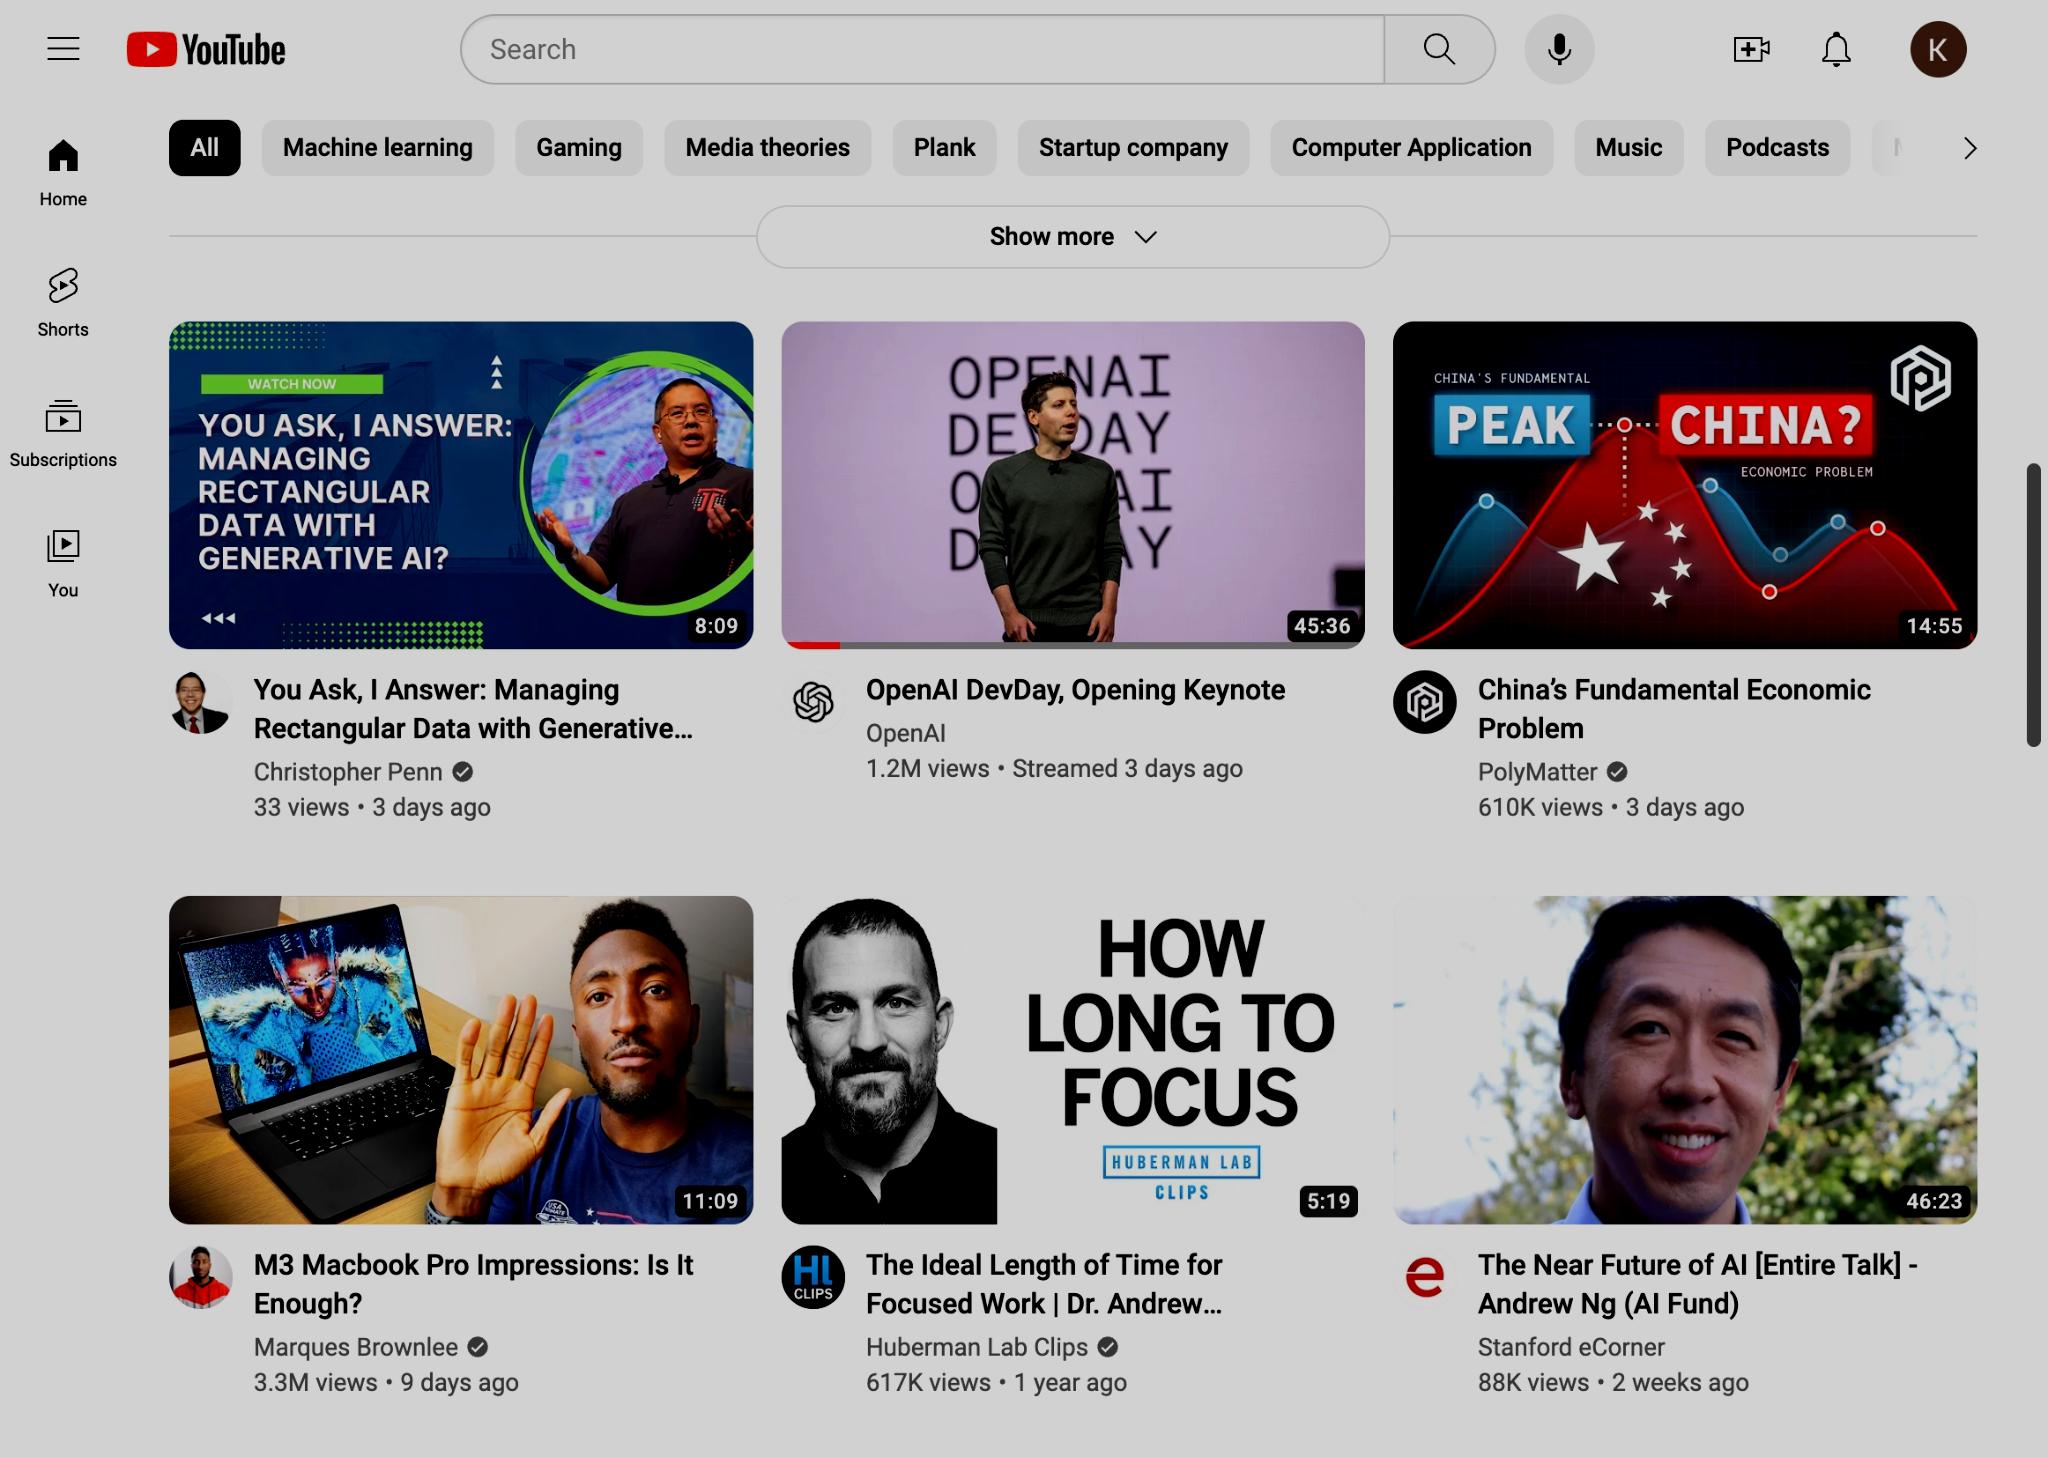Open the Peak China thumbnail

pyautogui.click(x=1685, y=485)
